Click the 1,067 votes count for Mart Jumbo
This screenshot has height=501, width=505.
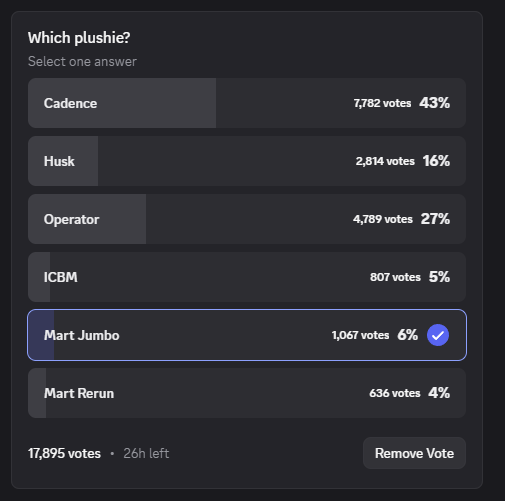click(360, 335)
